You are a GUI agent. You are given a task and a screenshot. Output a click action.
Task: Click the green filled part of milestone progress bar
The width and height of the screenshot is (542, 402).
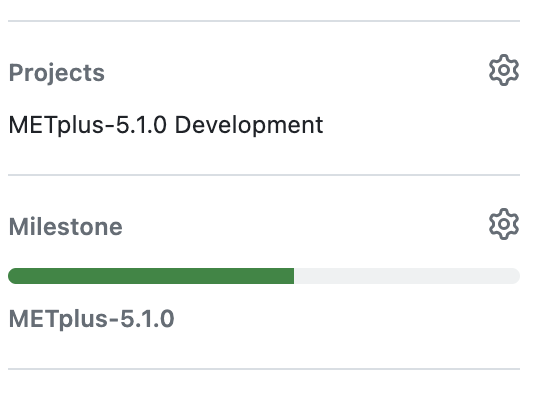pos(151,276)
